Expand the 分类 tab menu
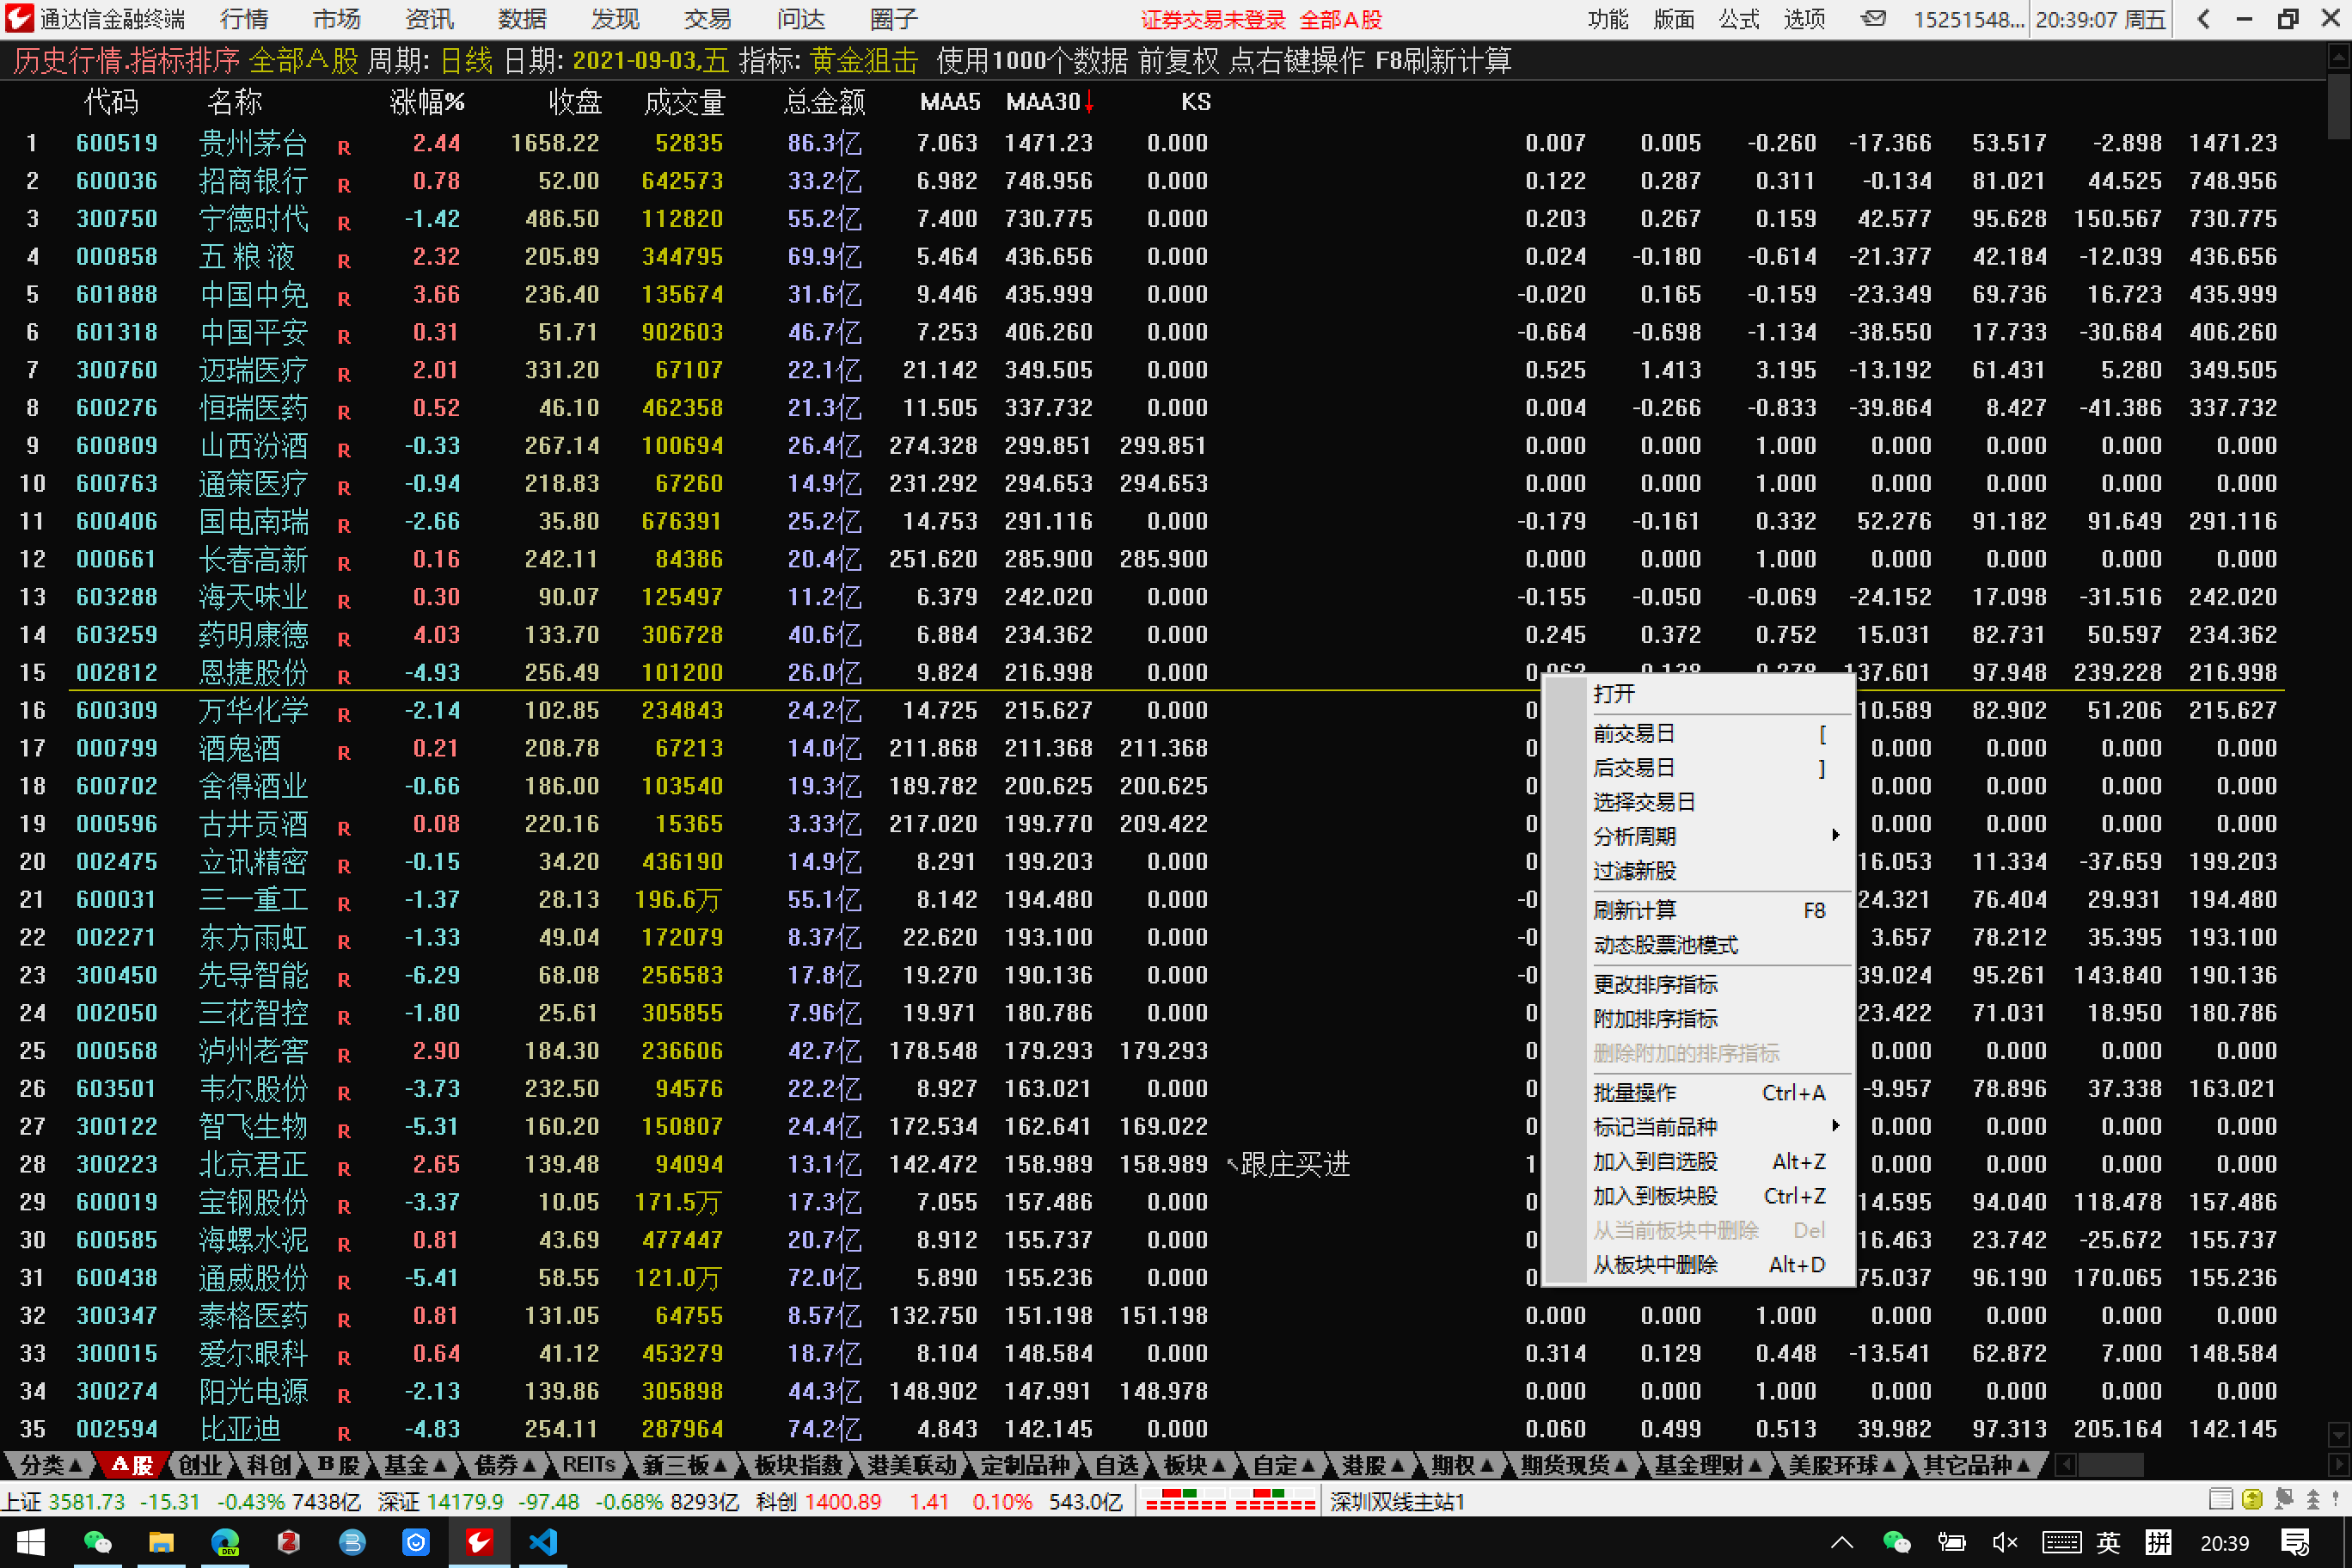This screenshot has height=1568, width=2352. (x=51, y=1465)
